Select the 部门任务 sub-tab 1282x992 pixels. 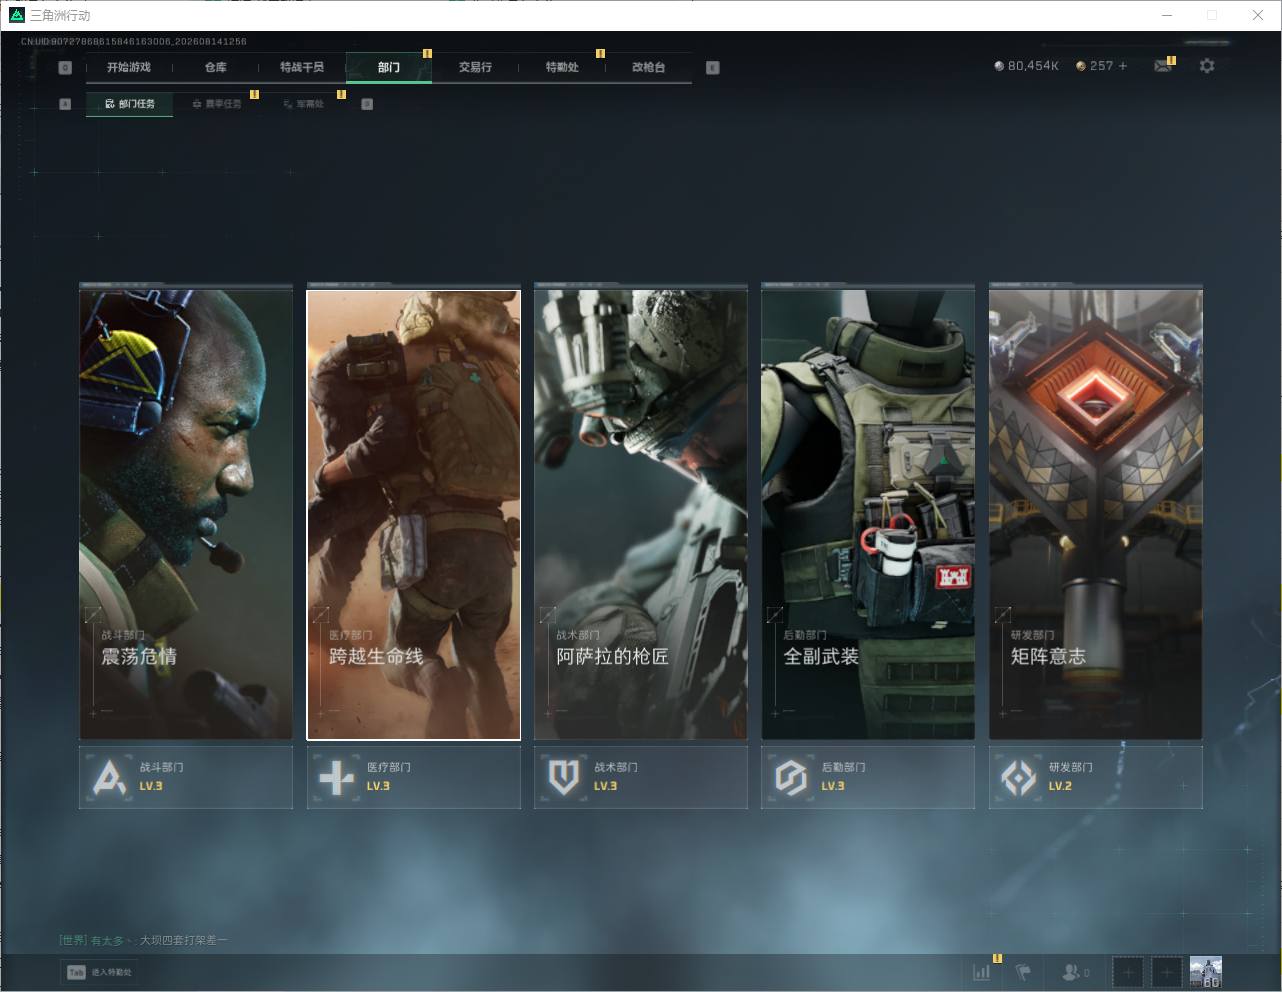(x=130, y=104)
